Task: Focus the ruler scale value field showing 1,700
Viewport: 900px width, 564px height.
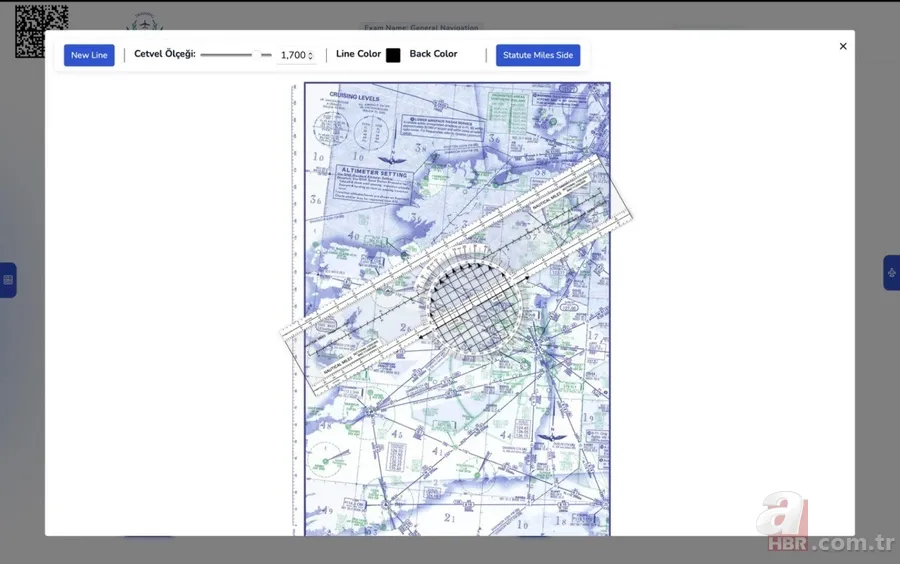Action: point(291,55)
